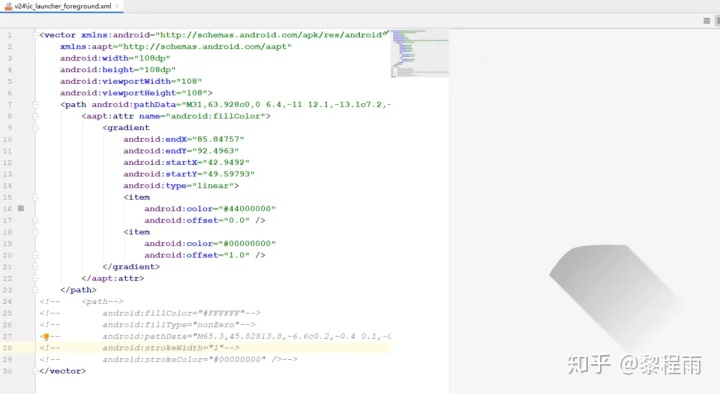Click the closing </path> tag text
Screen dimensions: 720x394
[x=78, y=290]
